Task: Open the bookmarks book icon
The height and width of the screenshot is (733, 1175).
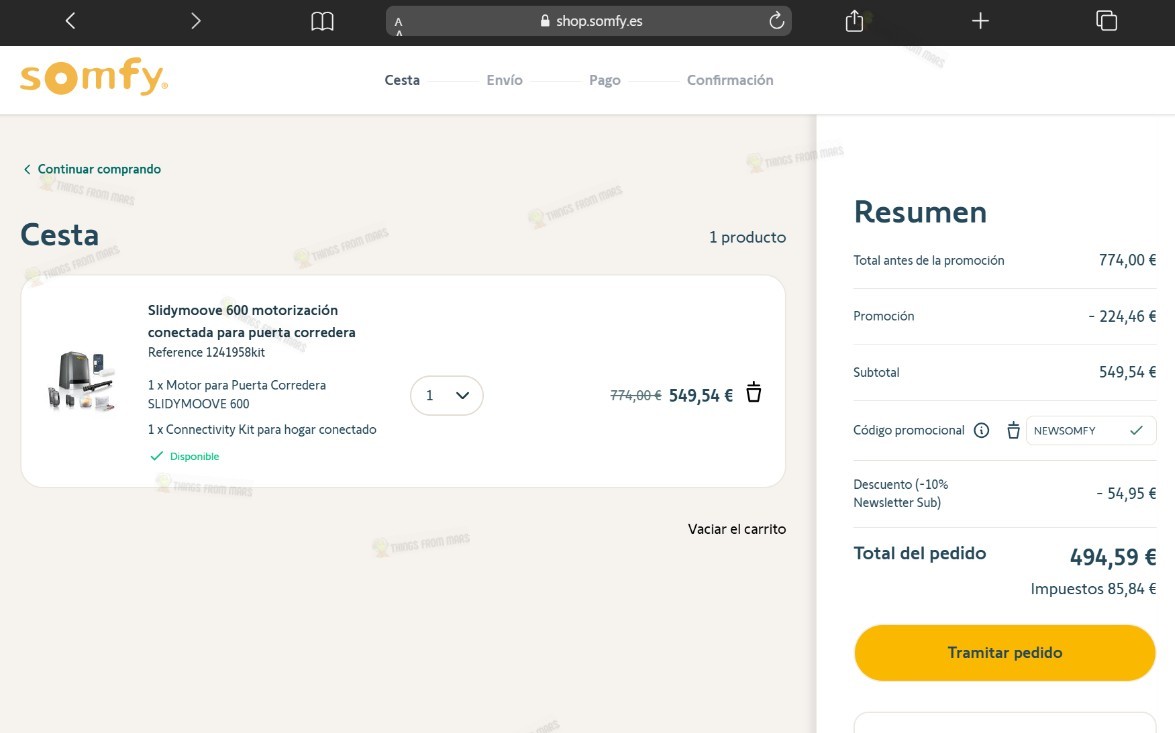Action: (x=322, y=21)
